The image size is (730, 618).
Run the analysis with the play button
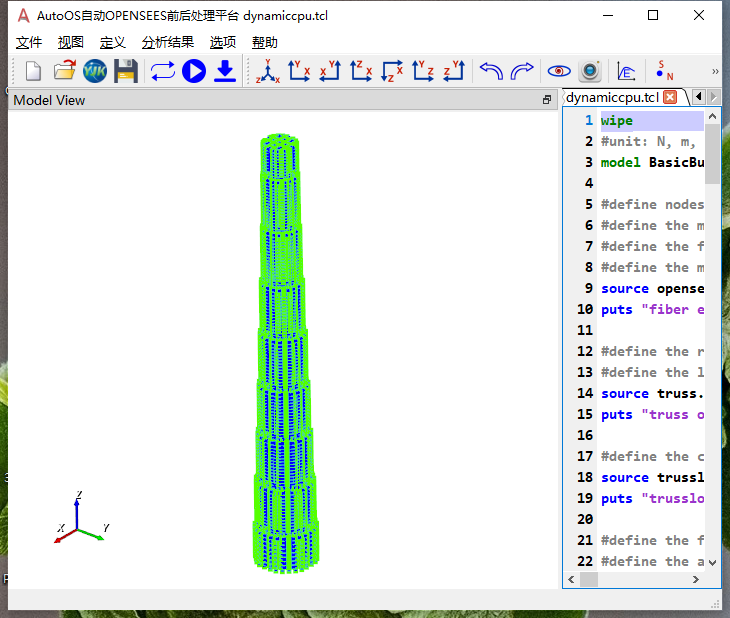(x=194, y=71)
